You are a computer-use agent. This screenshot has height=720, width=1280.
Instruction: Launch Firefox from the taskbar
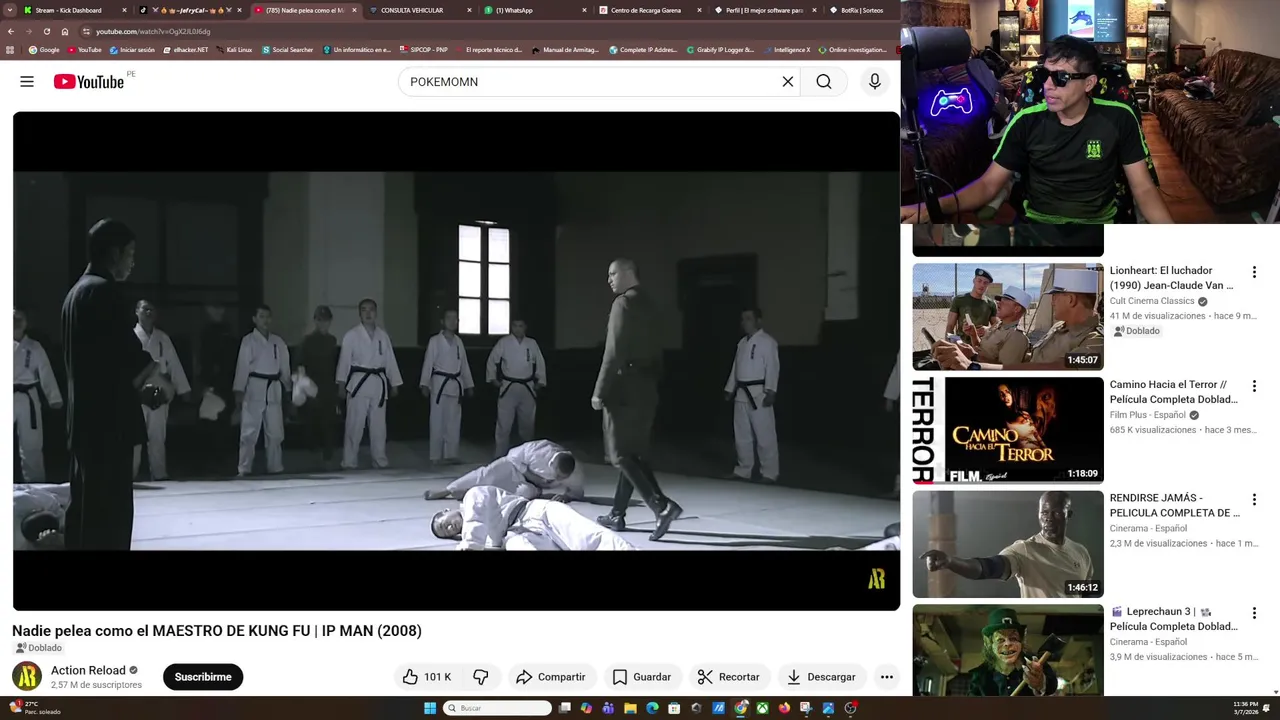[x=784, y=708]
